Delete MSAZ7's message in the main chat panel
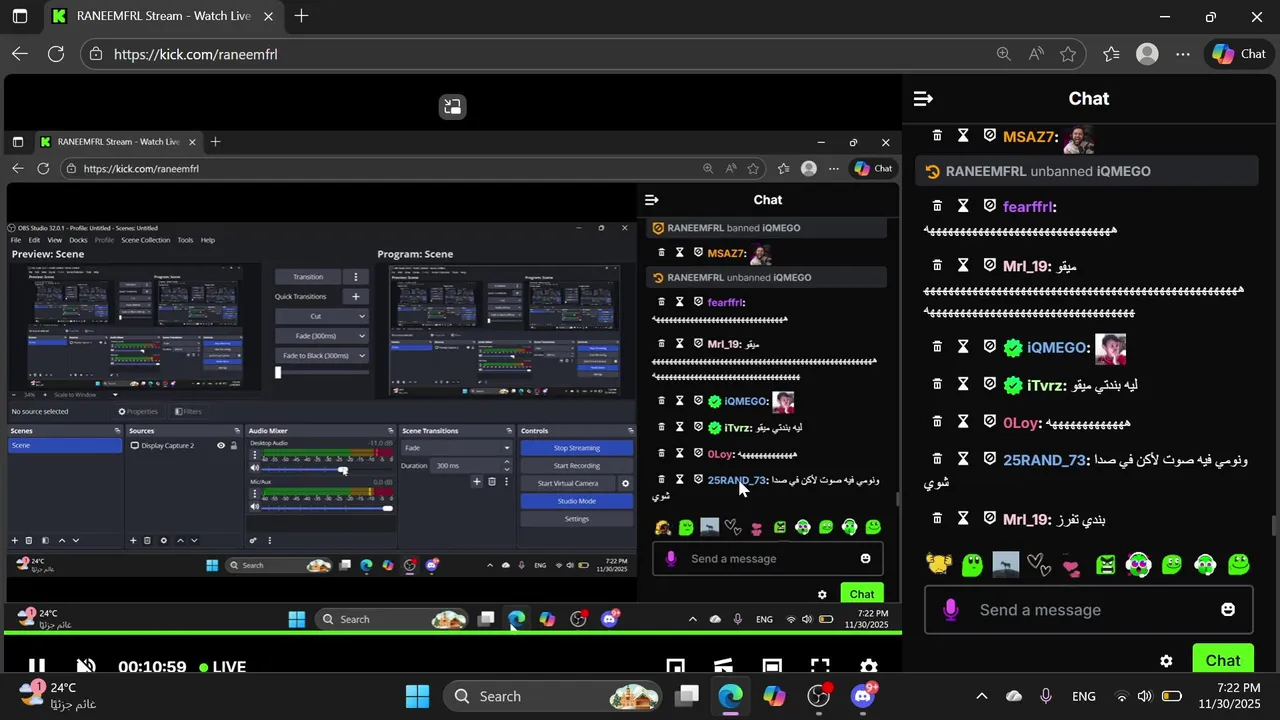The image size is (1280, 720). [x=937, y=136]
